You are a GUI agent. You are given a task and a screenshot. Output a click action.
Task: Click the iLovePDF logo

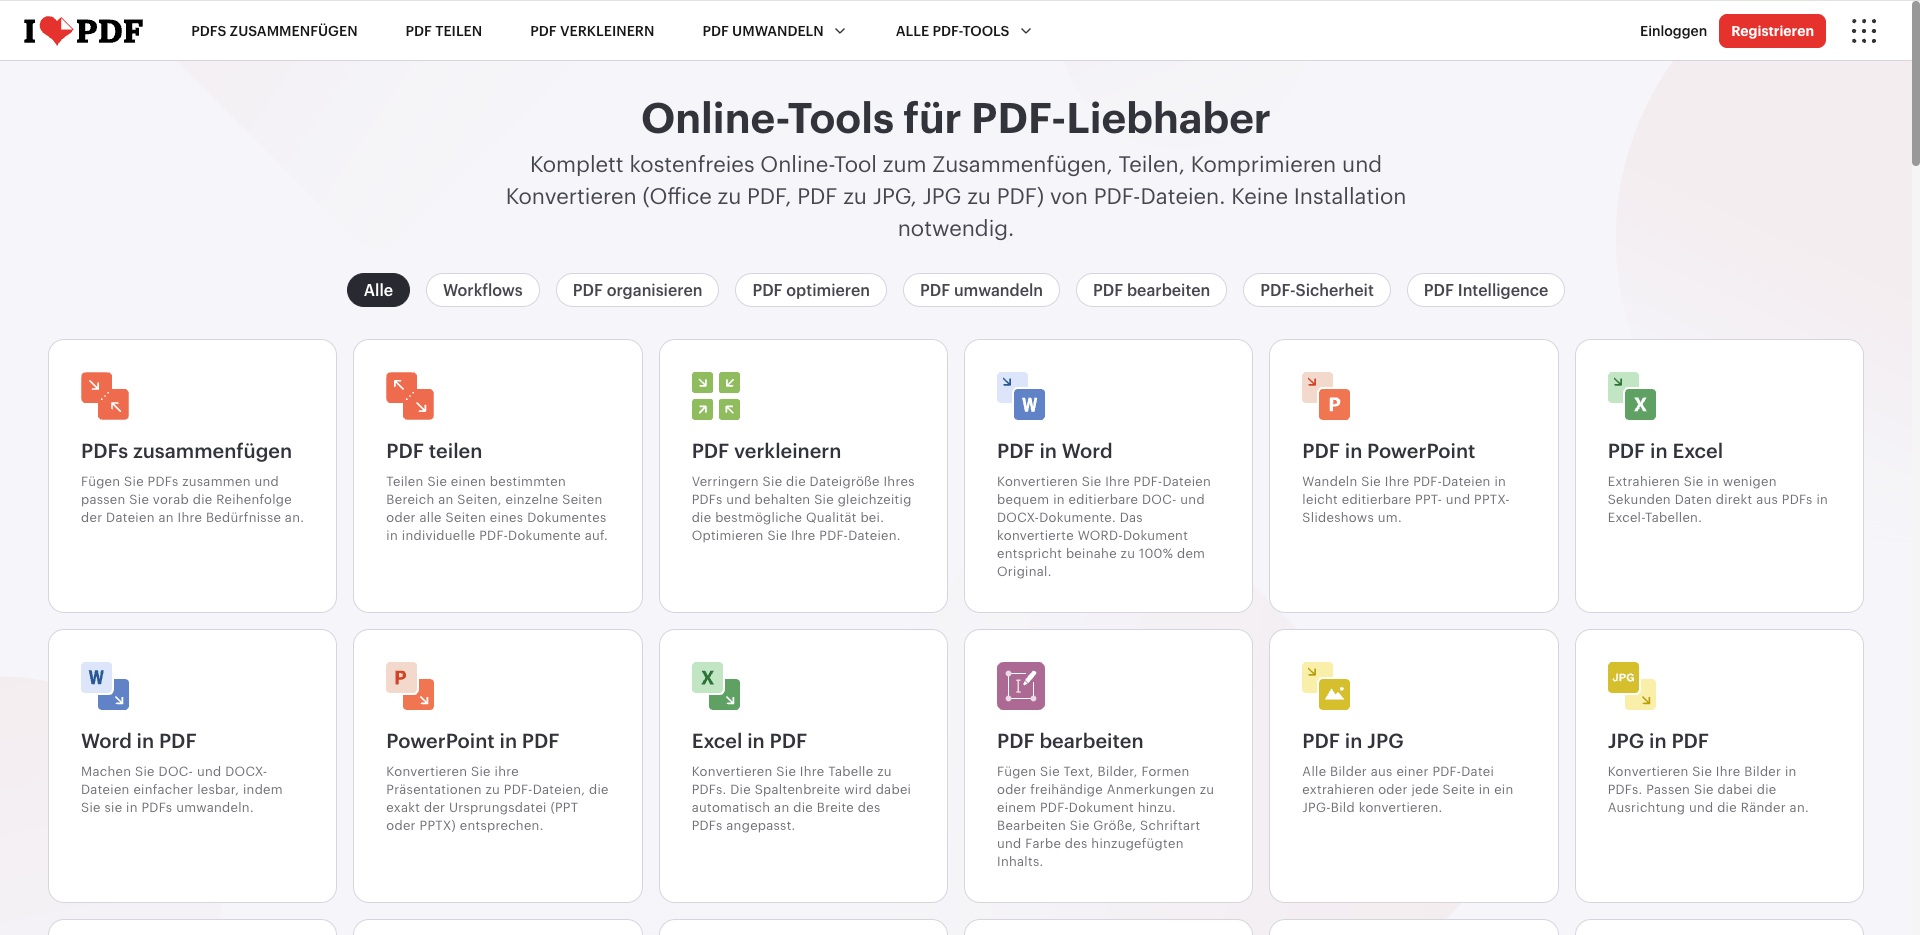point(83,31)
